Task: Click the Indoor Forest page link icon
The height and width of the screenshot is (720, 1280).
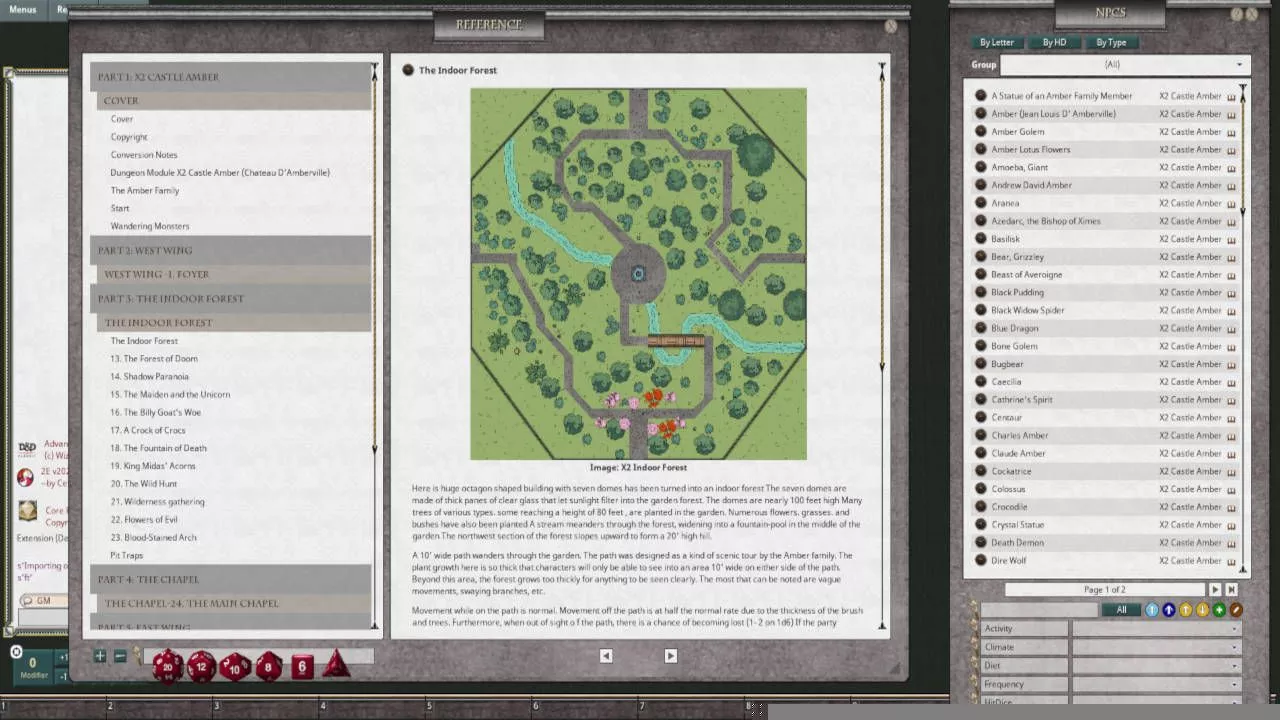Action: pyautogui.click(x=408, y=70)
